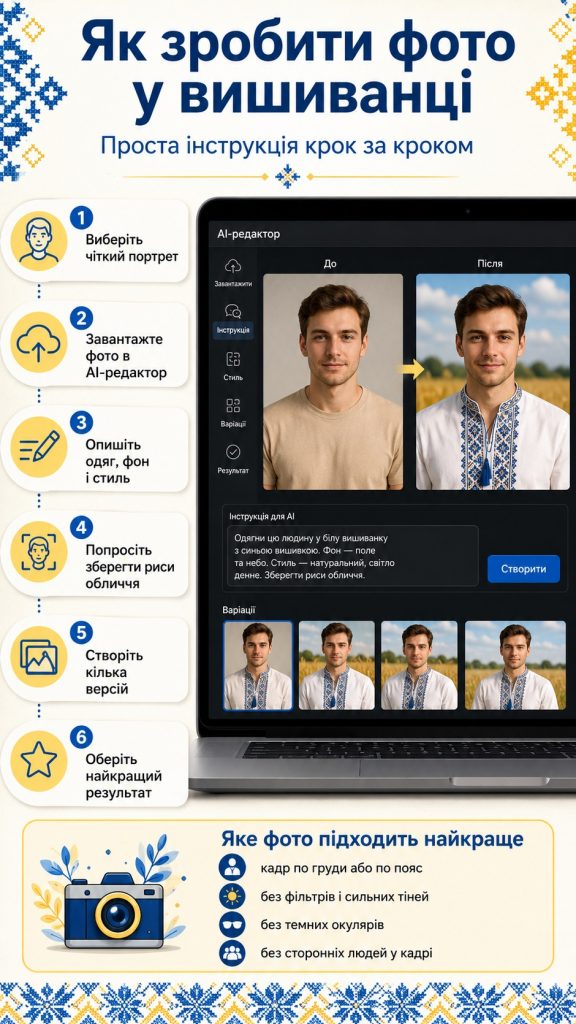Click the face scan icon of step 4

[39, 552]
